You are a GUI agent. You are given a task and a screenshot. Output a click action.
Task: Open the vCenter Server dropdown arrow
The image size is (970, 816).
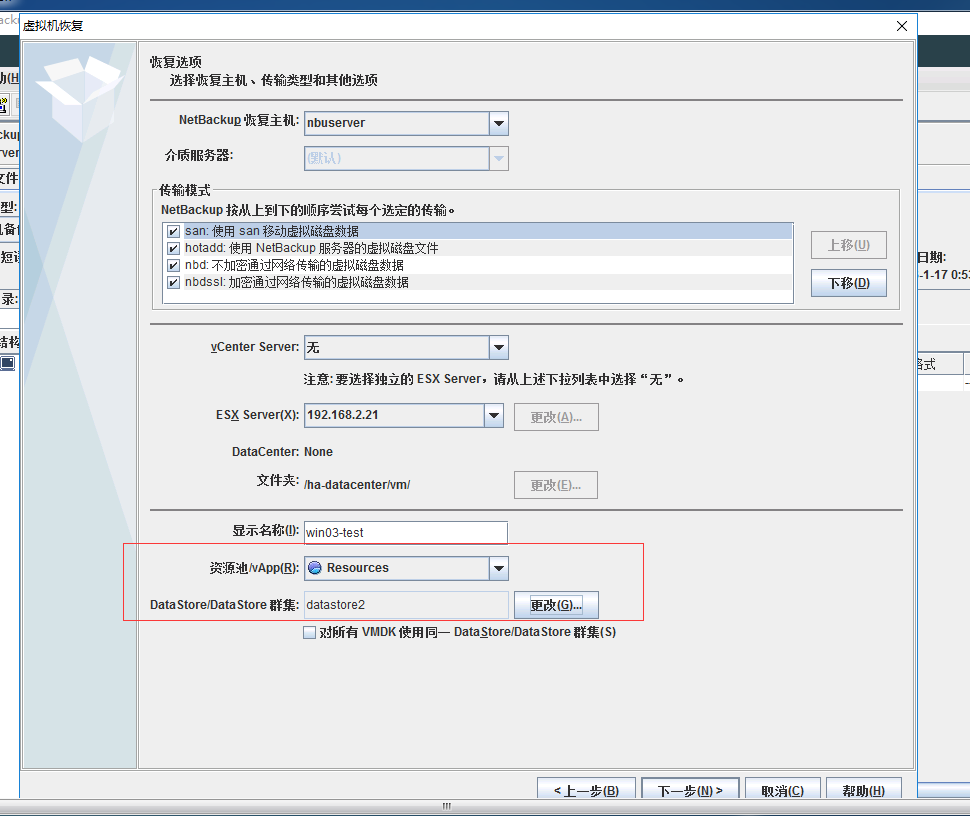(499, 348)
